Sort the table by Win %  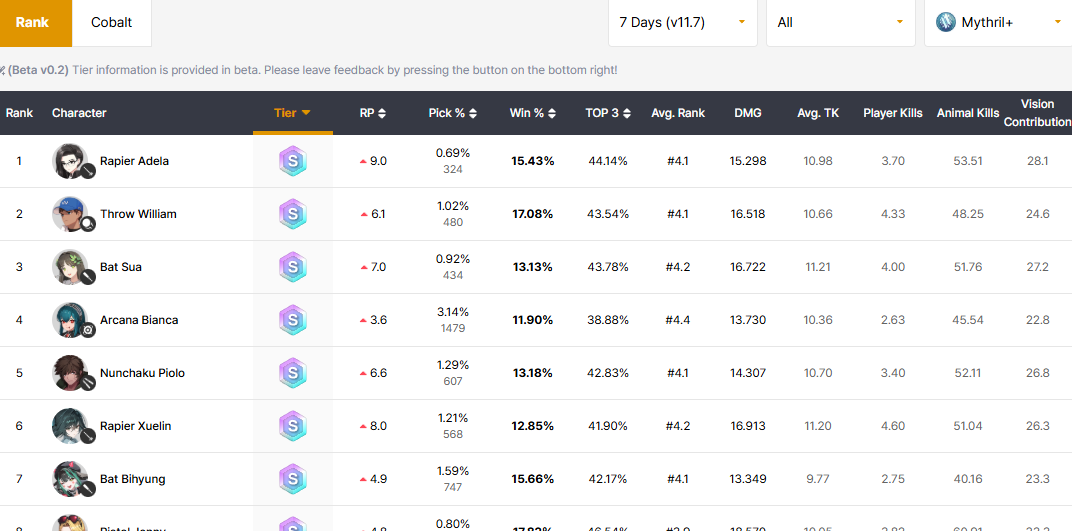click(533, 113)
